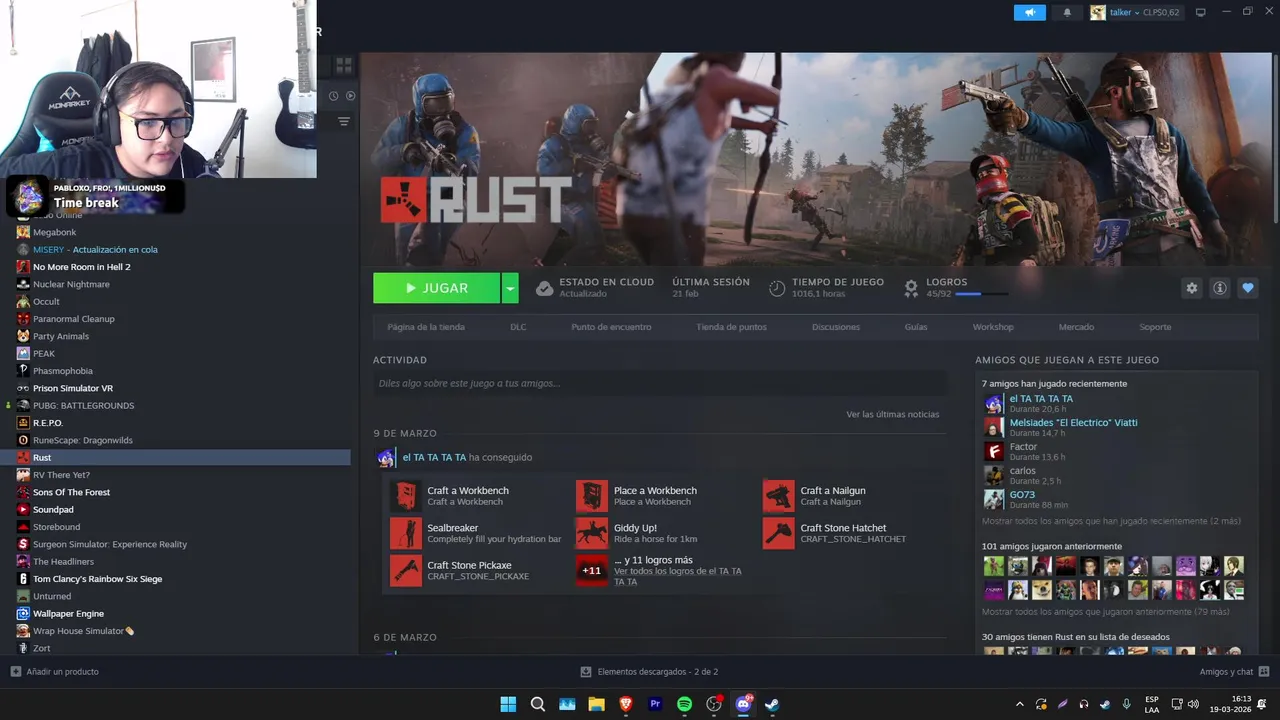The width and height of the screenshot is (1280, 720).
Task: Open recent activity clock filter
Action: point(334,96)
